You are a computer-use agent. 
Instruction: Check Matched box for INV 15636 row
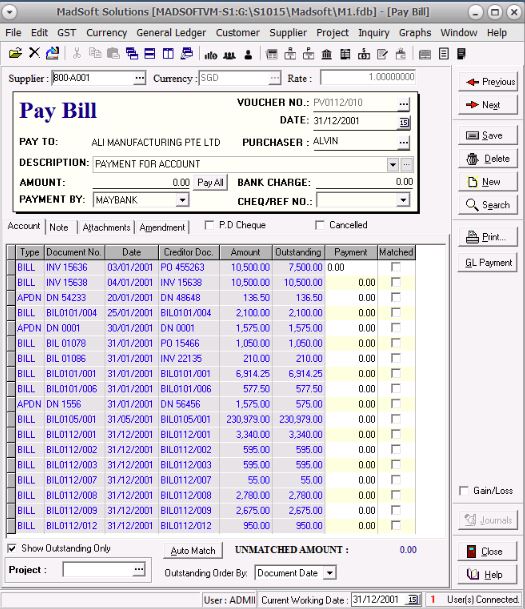point(396,267)
